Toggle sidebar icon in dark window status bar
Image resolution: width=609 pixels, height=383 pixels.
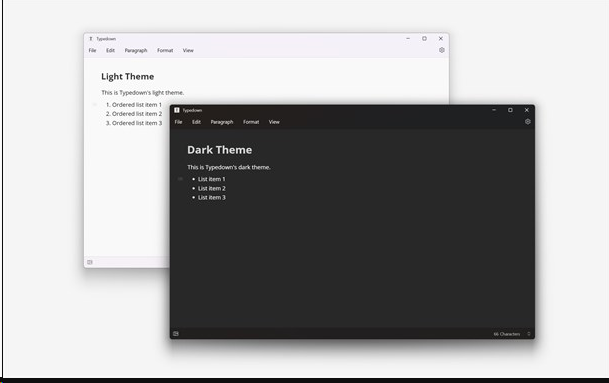(176, 334)
